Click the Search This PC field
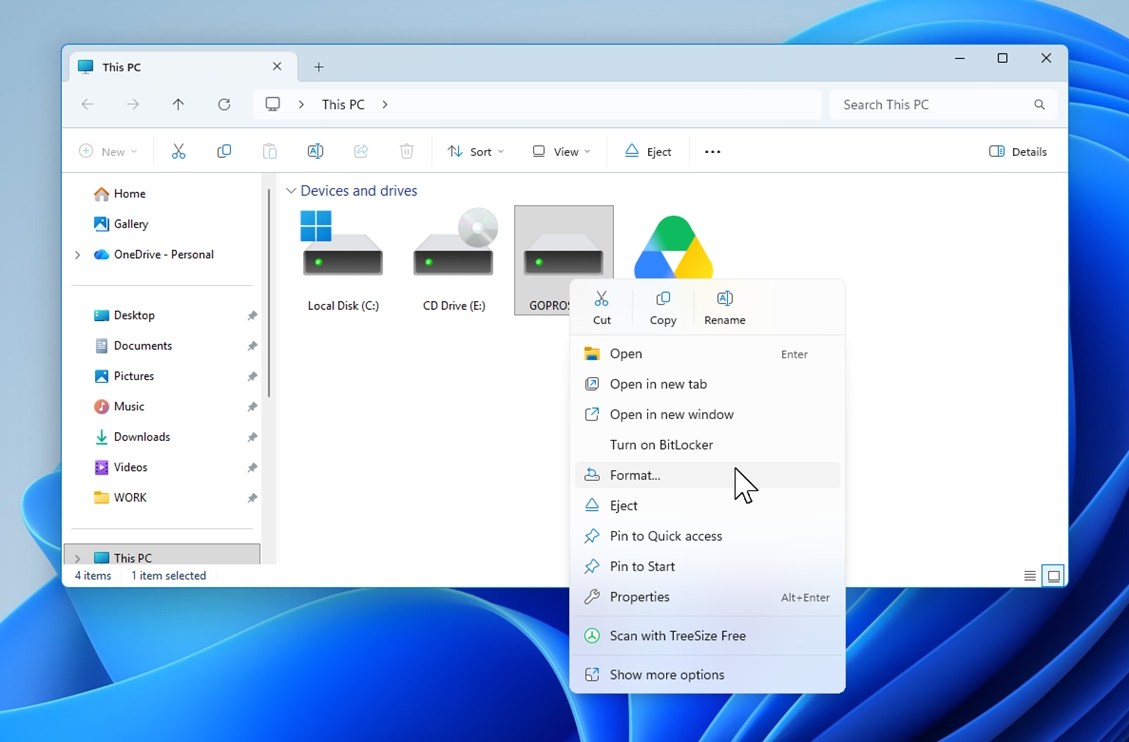 coord(943,104)
